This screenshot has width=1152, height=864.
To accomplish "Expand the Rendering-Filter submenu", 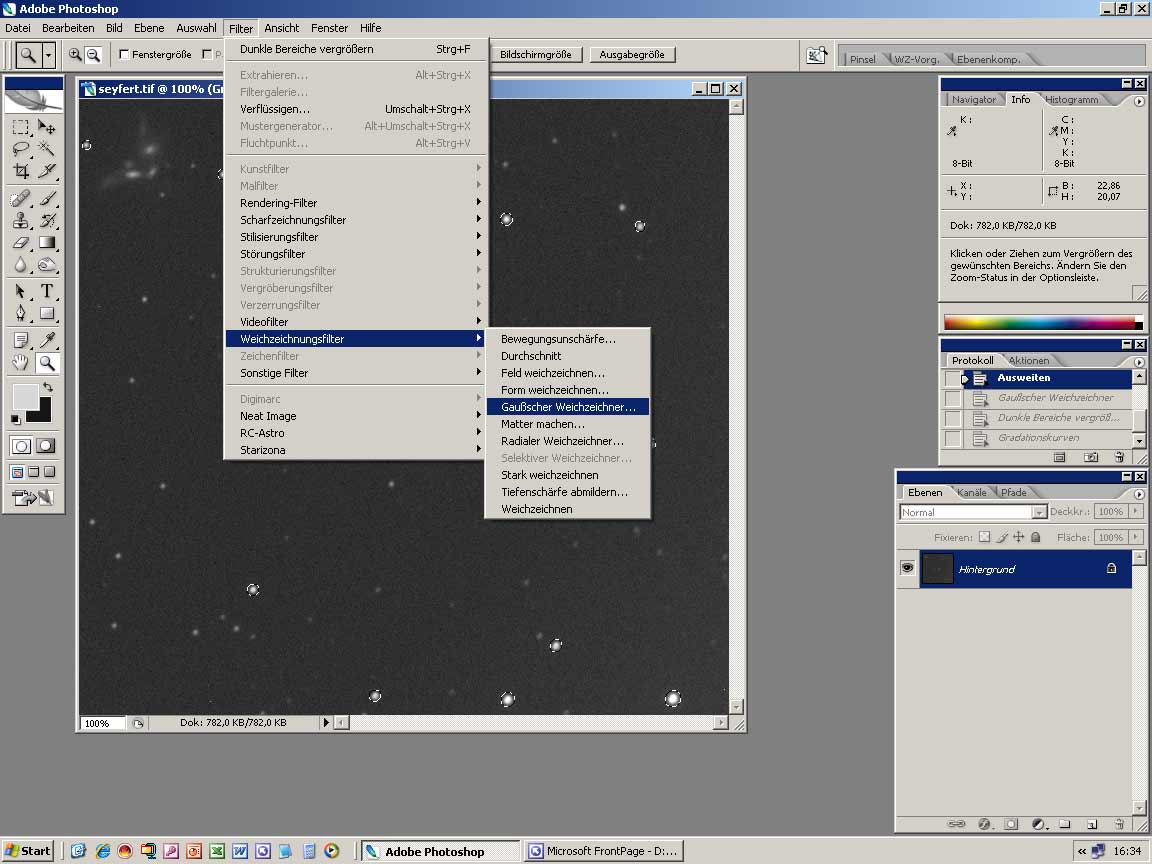I will [354, 203].
